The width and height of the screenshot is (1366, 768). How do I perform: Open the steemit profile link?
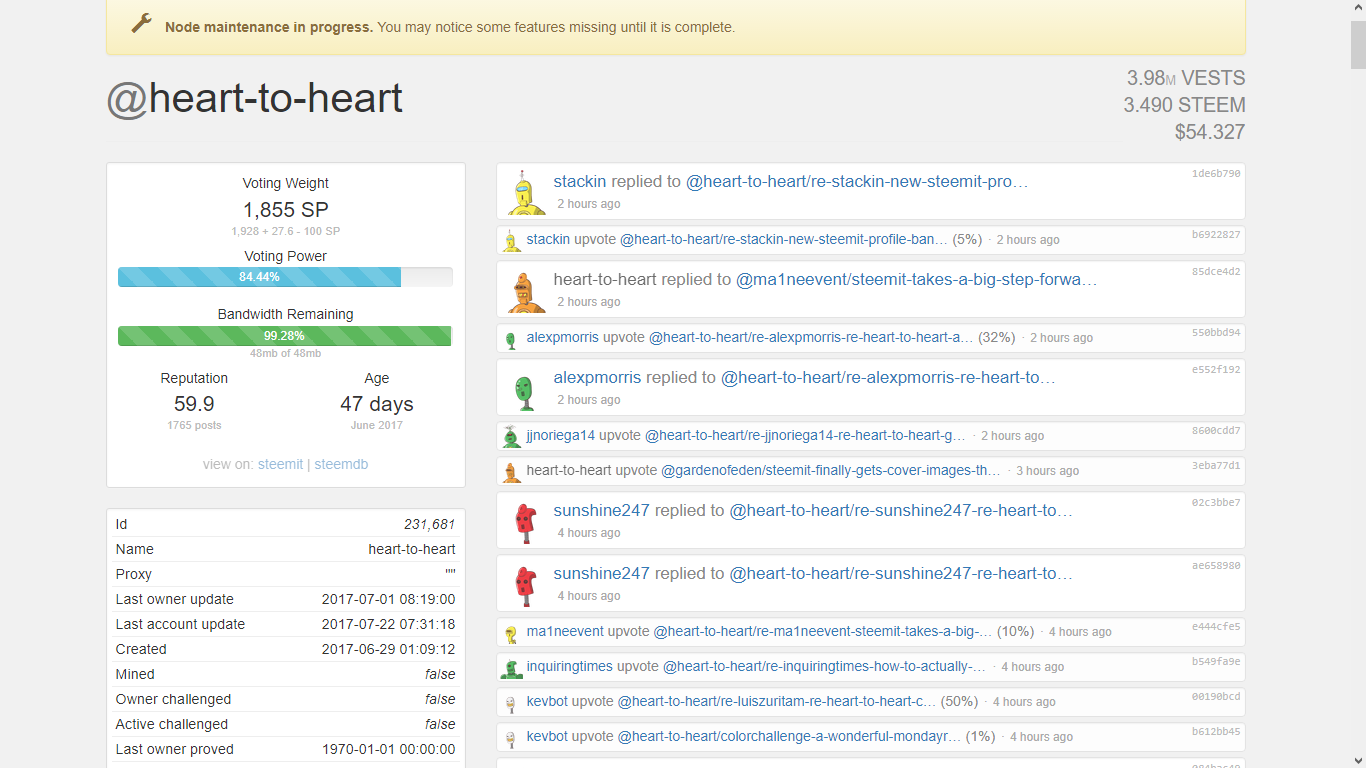coord(280,464)
